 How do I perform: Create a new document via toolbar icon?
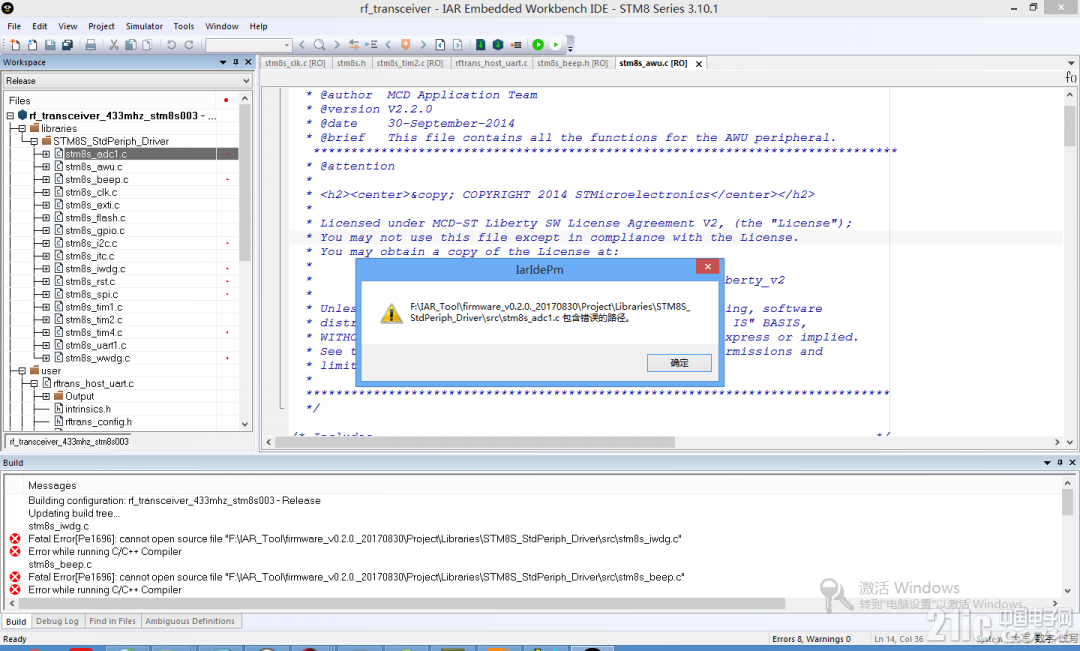[15, 45]
